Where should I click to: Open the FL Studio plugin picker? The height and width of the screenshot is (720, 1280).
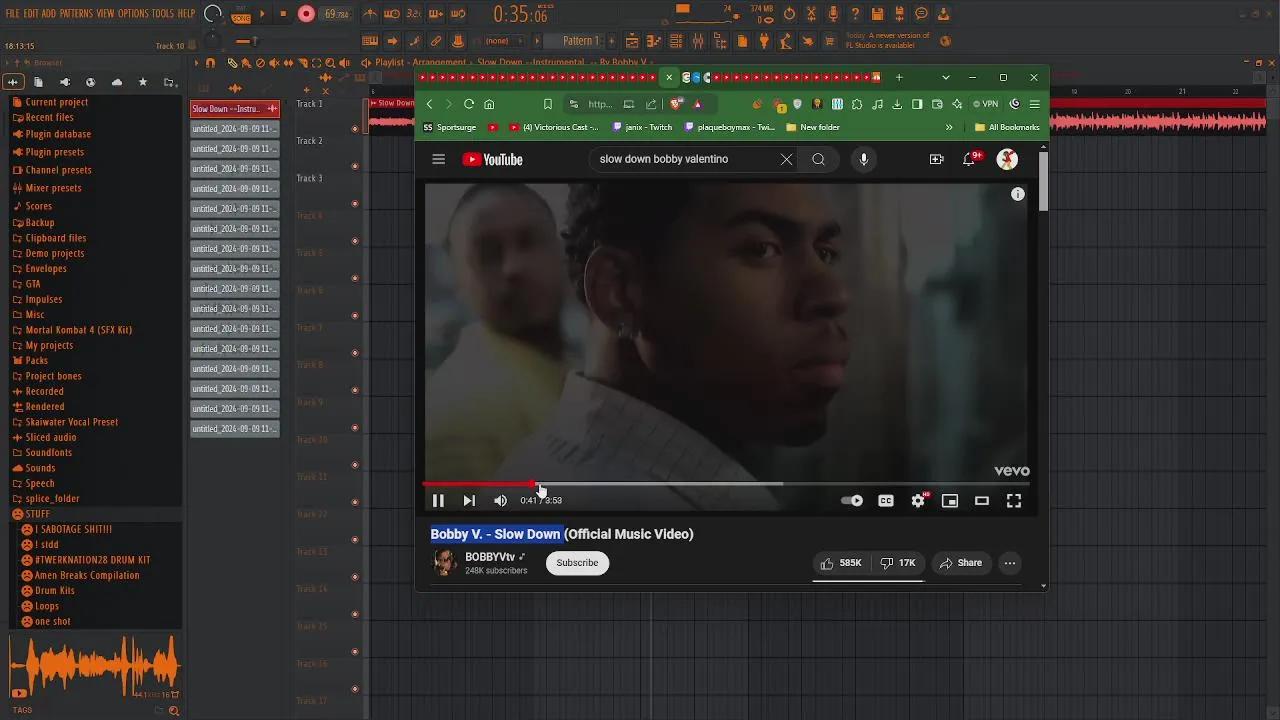point(764,41)
